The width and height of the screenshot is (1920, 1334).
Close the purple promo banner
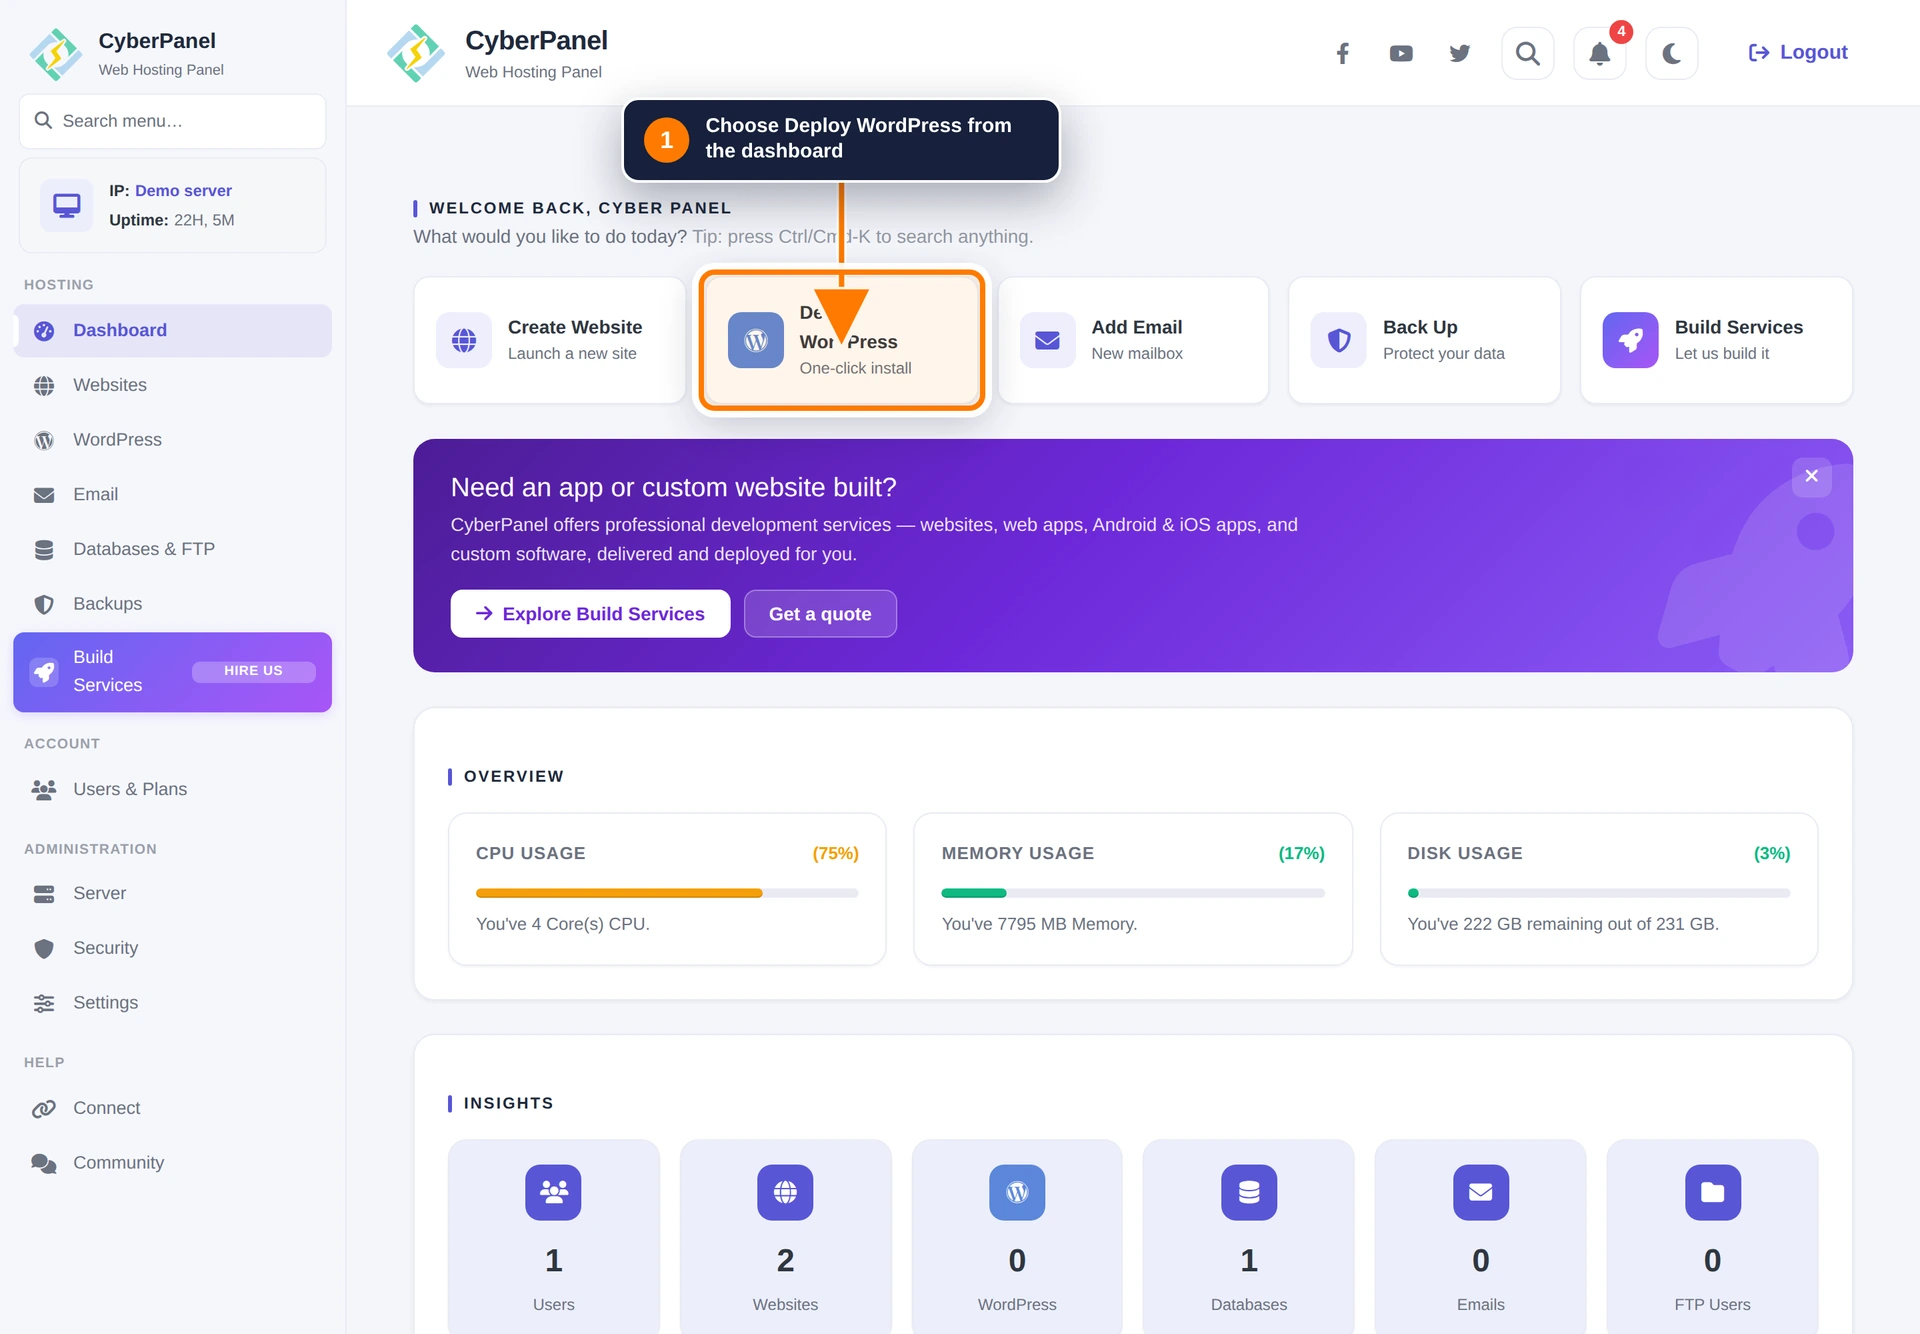point(1811,476)
